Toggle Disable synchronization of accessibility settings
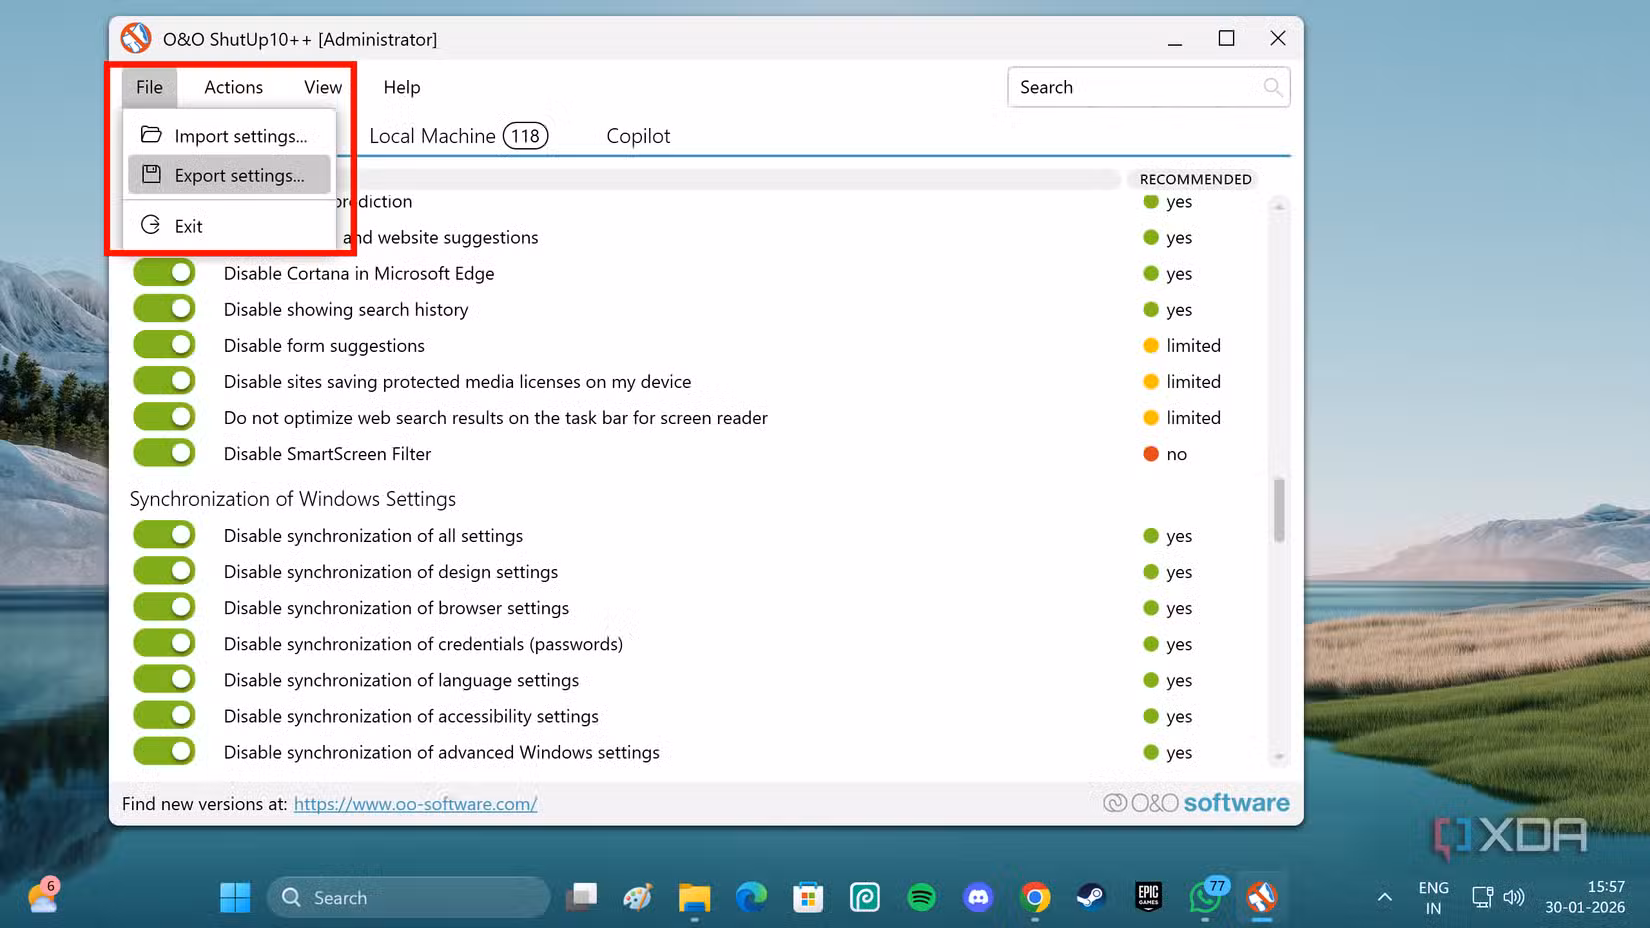Screen dimensions: 1650x928 click(165, 714)
